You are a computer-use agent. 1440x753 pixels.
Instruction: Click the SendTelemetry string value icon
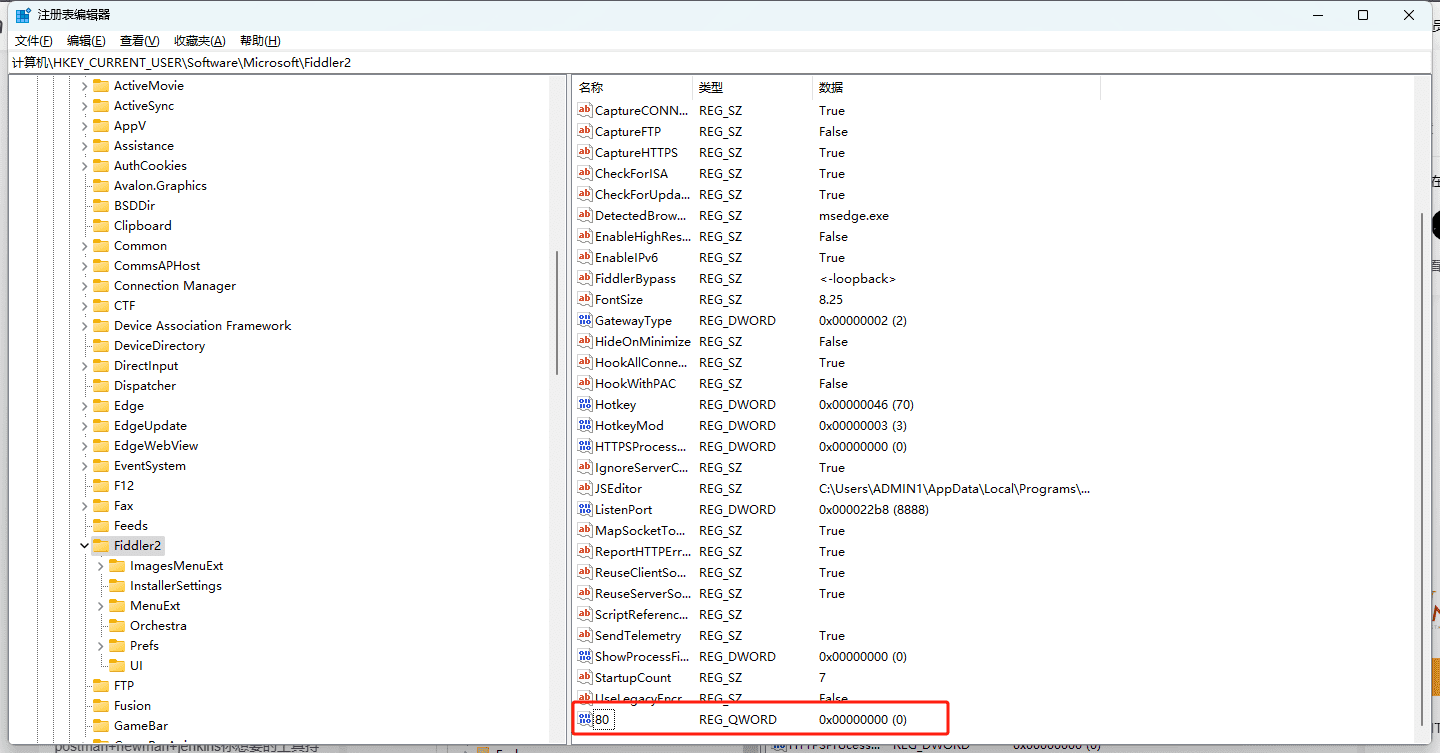click(585, 635)
